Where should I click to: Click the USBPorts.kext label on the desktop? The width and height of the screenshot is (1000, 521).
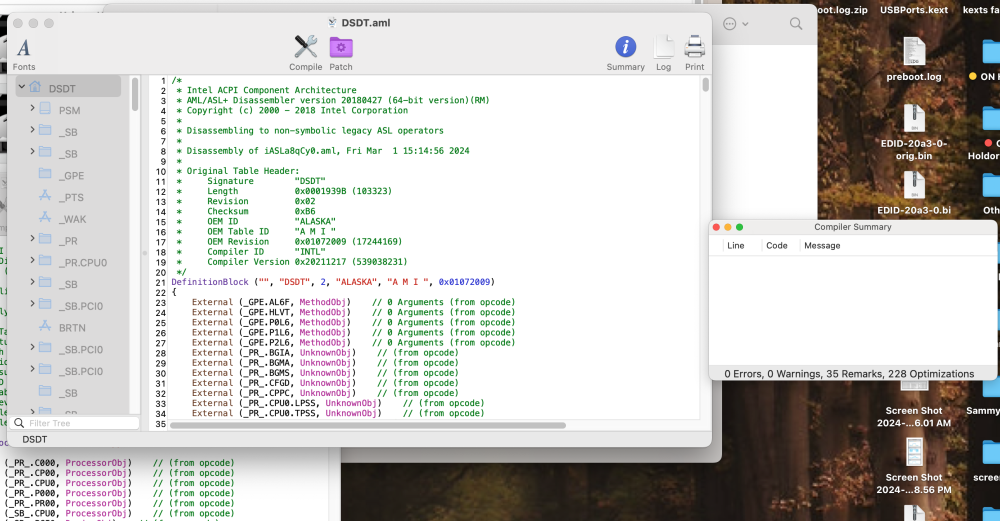point(913,10)
